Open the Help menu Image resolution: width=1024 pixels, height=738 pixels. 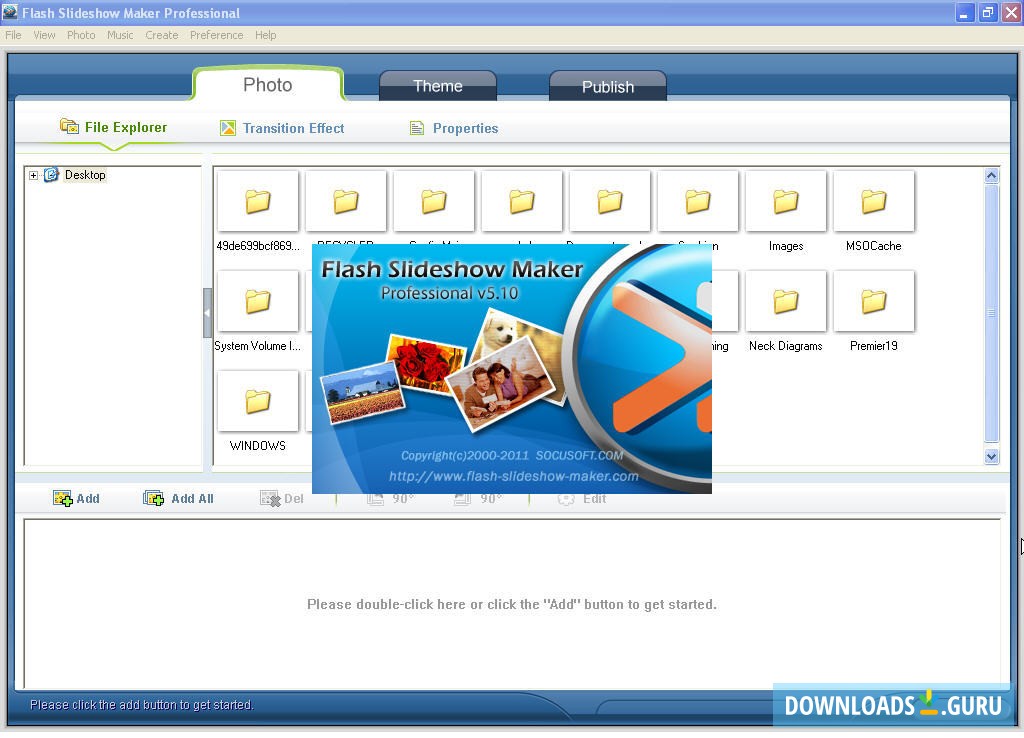tap(265, 35)
